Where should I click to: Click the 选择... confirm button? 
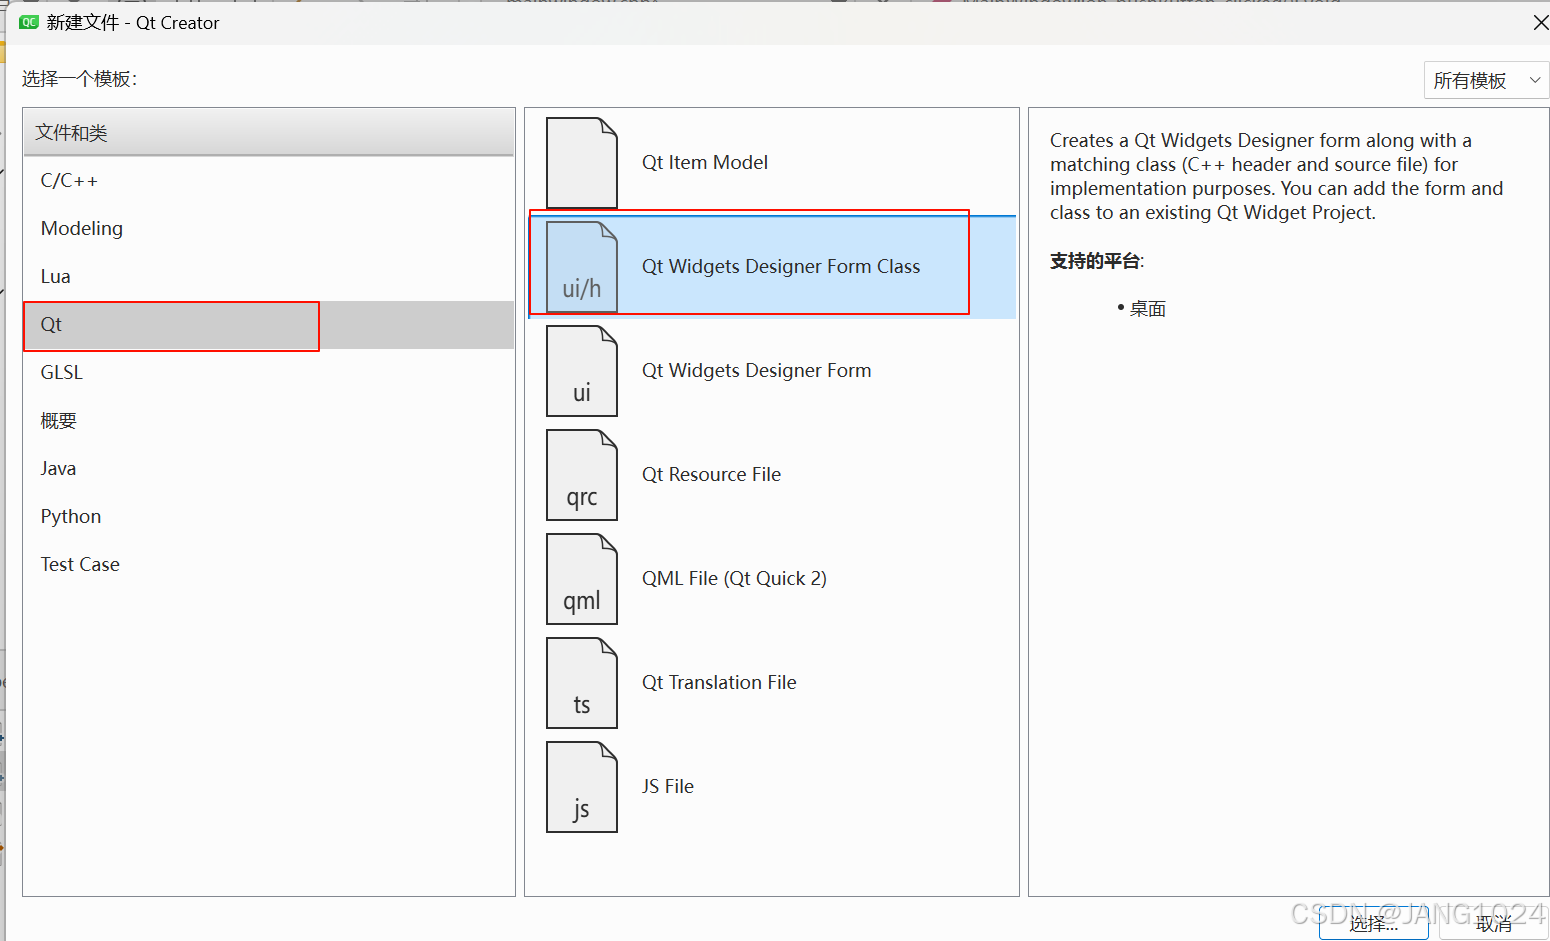pos(1374,924)
